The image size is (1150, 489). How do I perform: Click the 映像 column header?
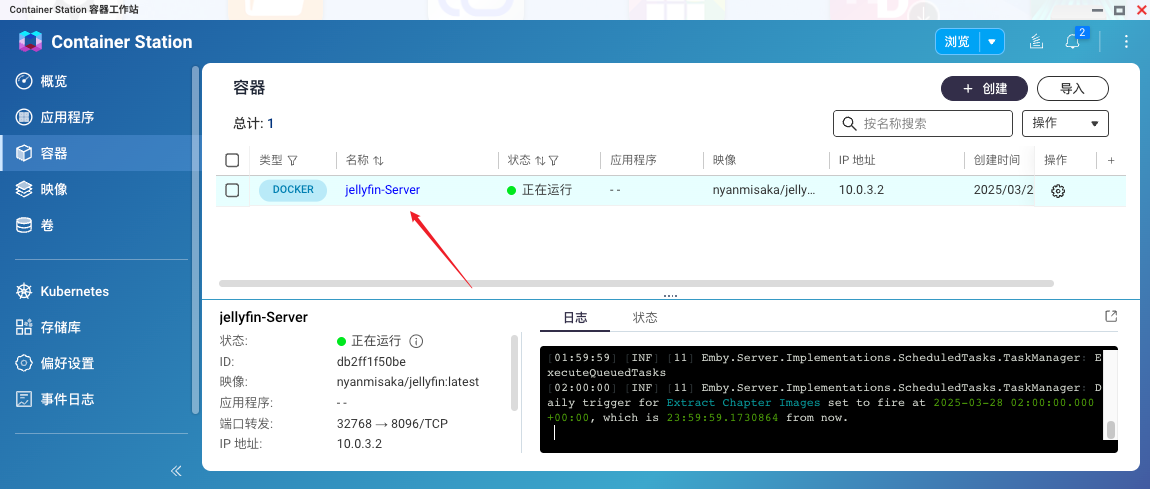click(x=725, y=160)
